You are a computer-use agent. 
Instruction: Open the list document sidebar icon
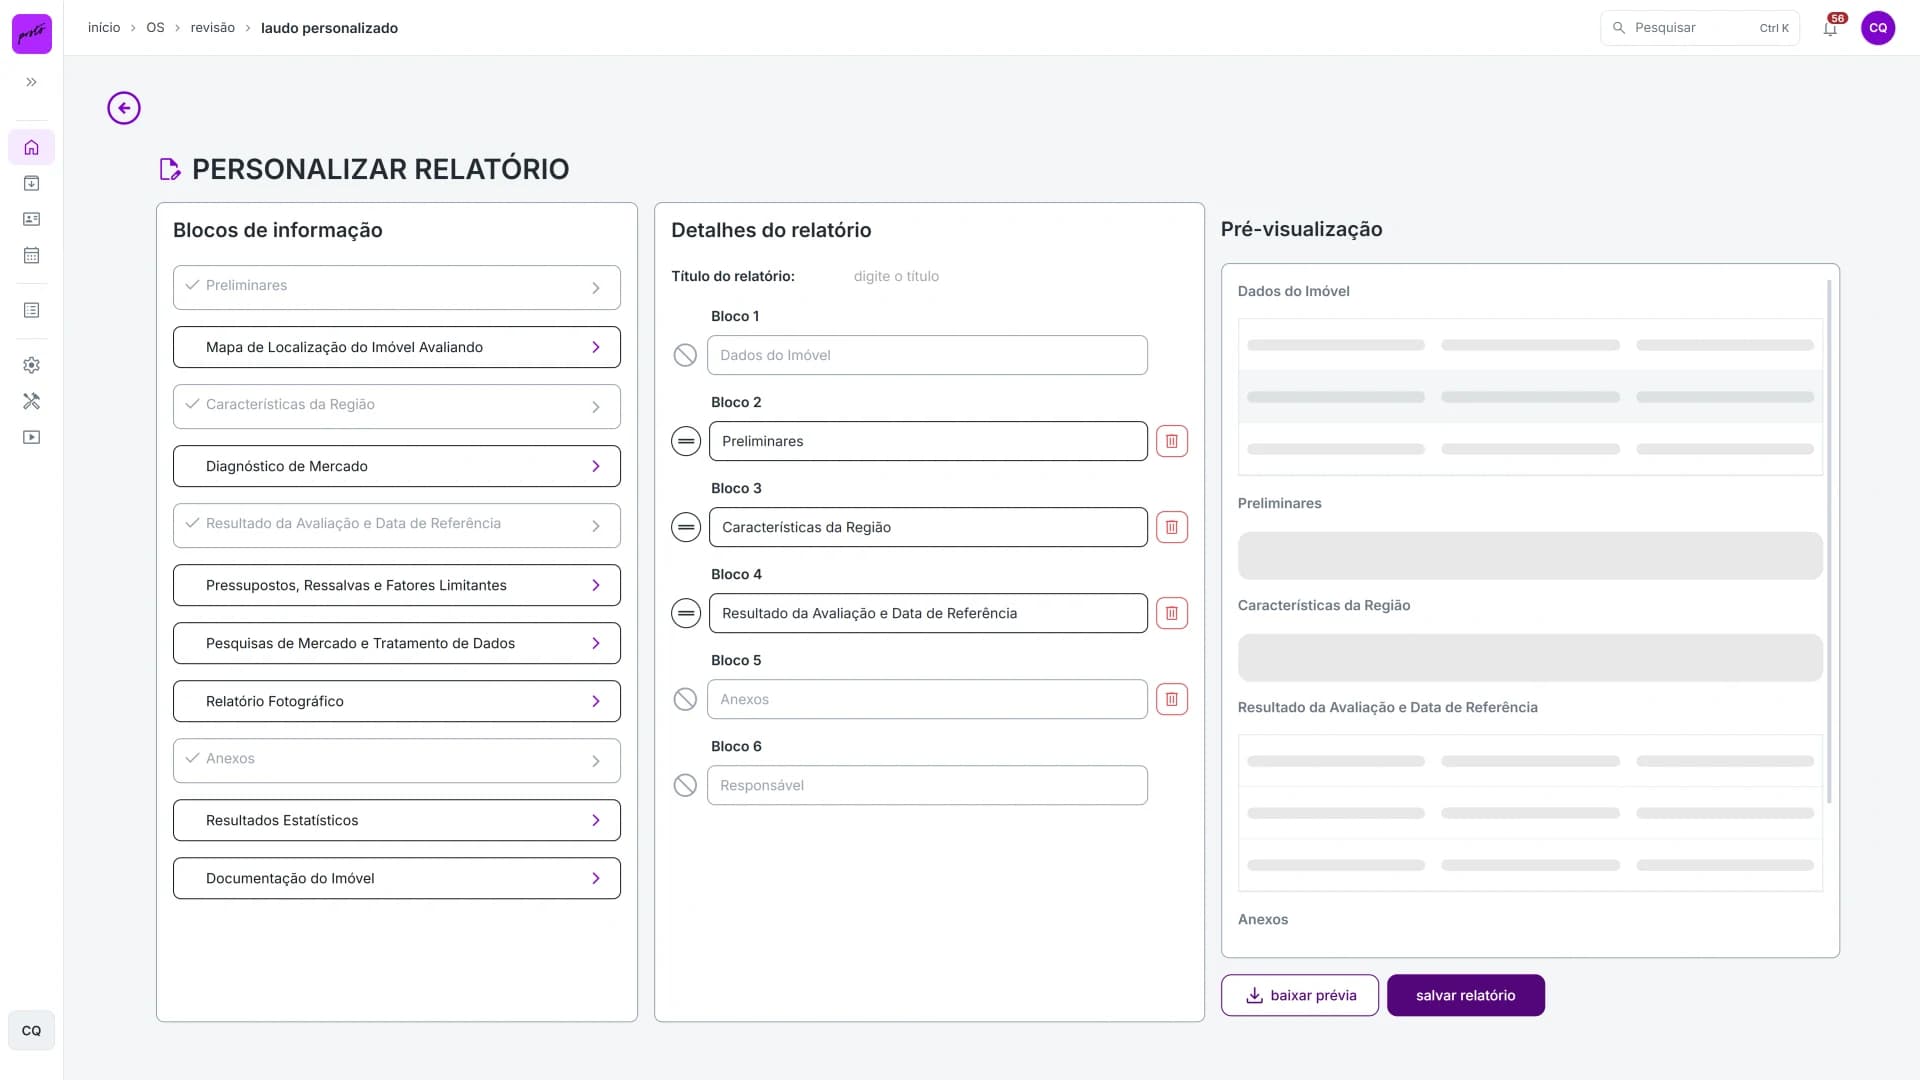point(31,310)
